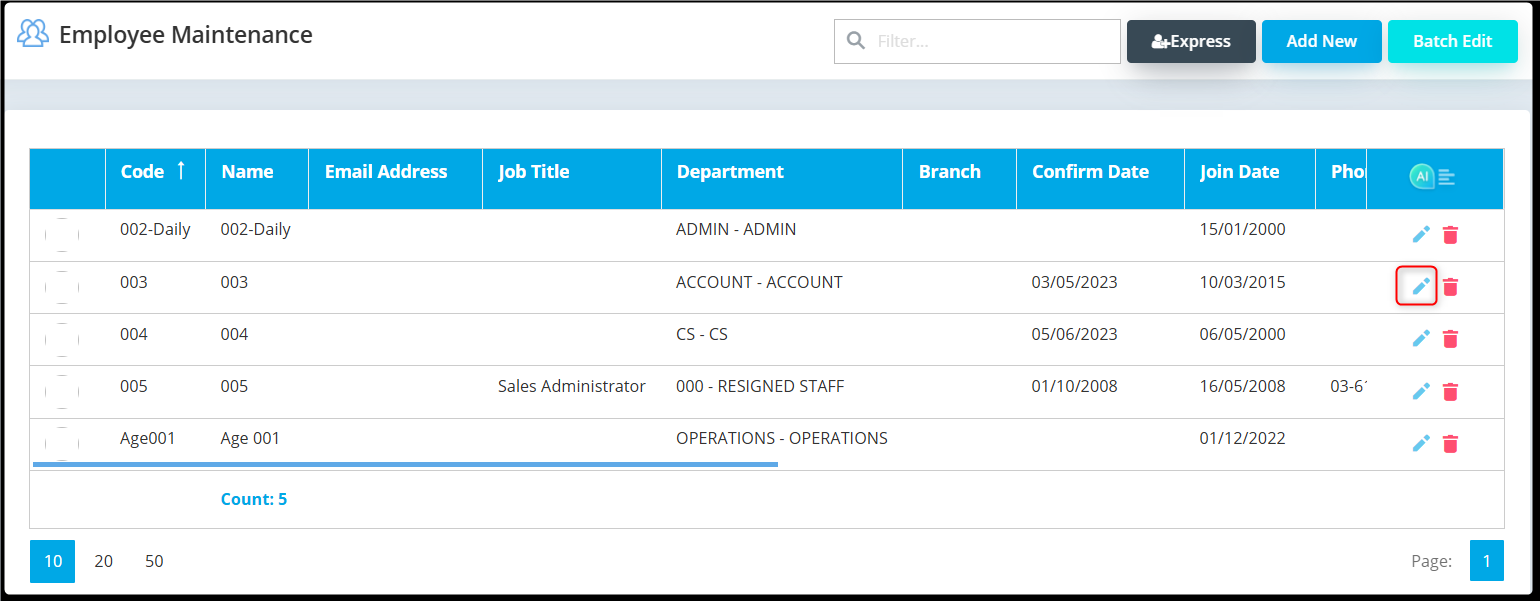This screenshot has height=601, width=1540.
Task: Click confirm date 01/10/2008
Action: pos(1075,386)
